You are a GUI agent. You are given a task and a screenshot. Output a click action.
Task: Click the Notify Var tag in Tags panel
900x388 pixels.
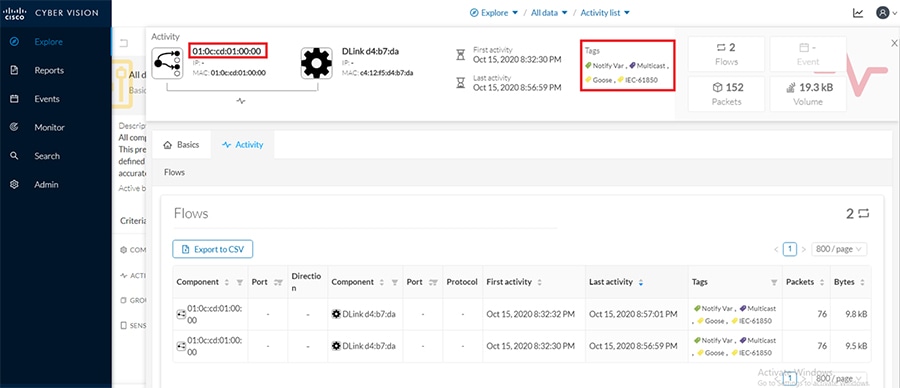(x=604, y=65)
